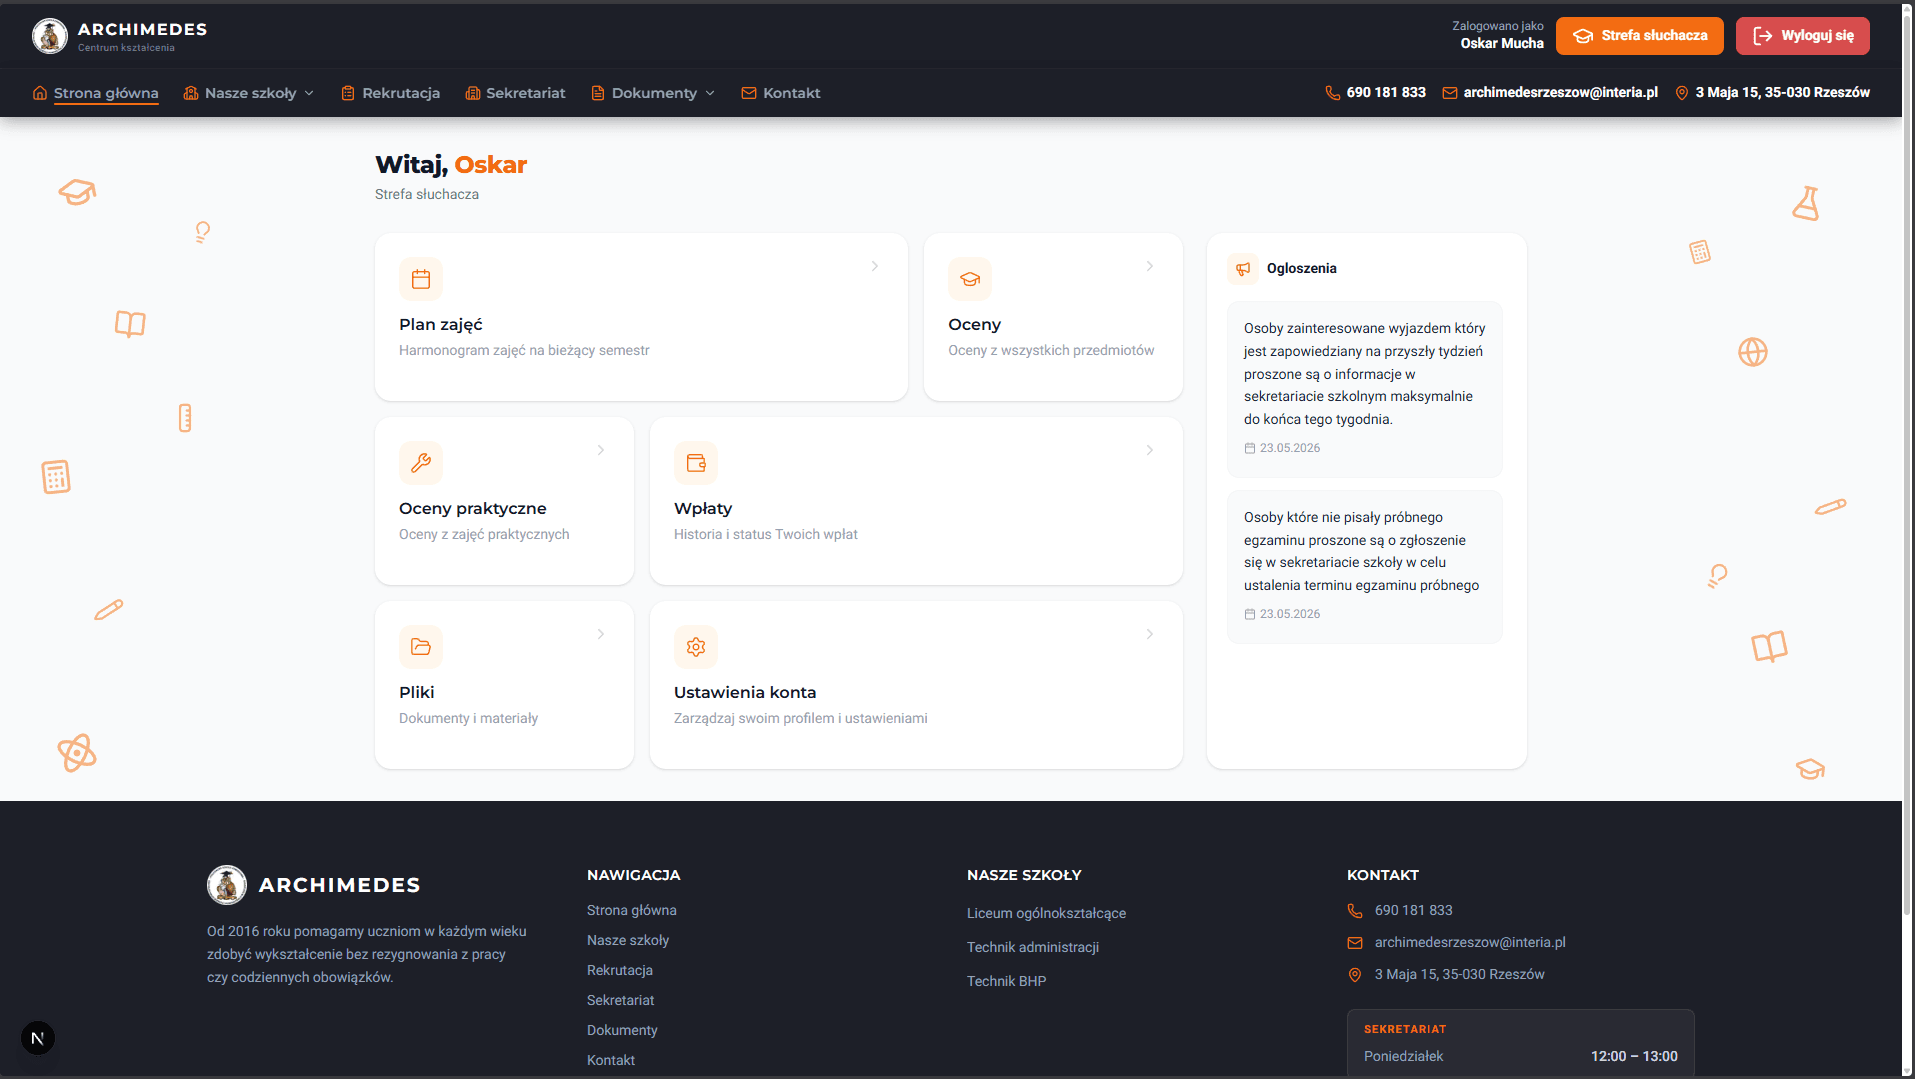
Task: Open the Wpłaty card title
Action: (703, 509)
